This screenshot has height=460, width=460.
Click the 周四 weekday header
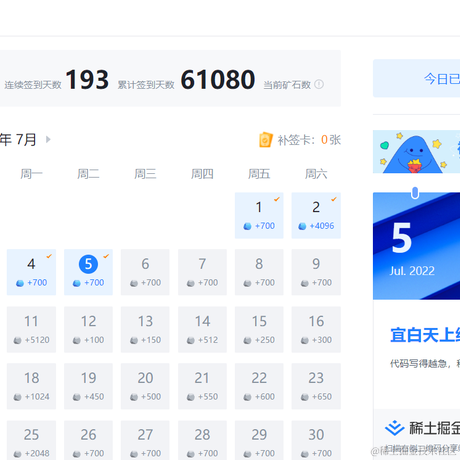[202, 174]
